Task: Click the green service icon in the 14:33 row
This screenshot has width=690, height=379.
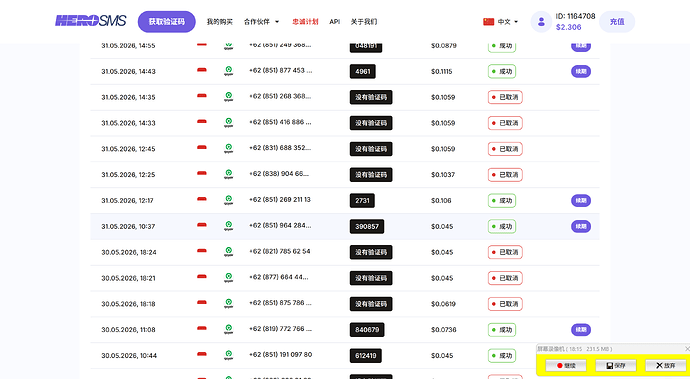Action: 228,122
